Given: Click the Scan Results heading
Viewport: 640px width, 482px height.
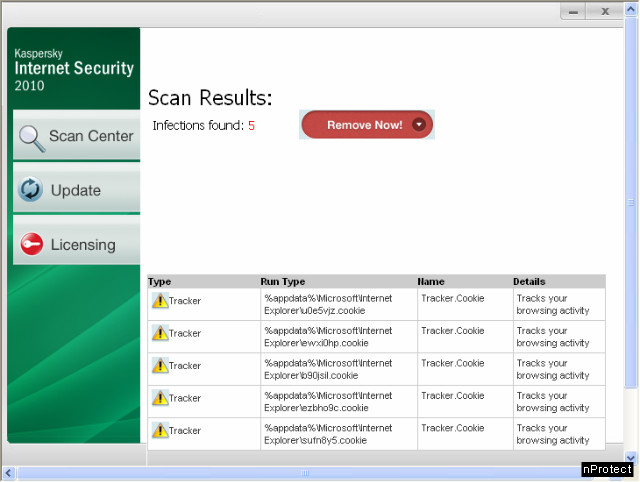Looking at the screenshot, I should click(x=210, y=98).
